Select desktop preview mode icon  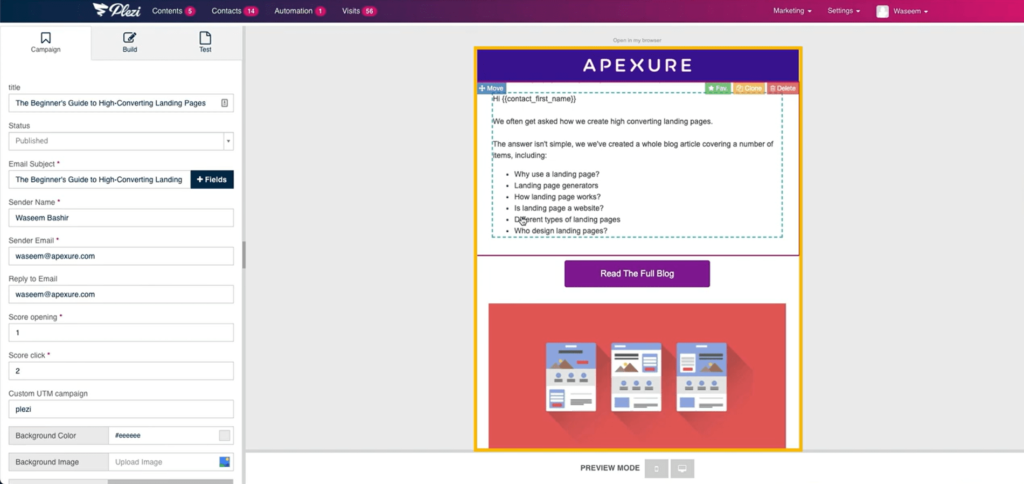coord(682,468)
